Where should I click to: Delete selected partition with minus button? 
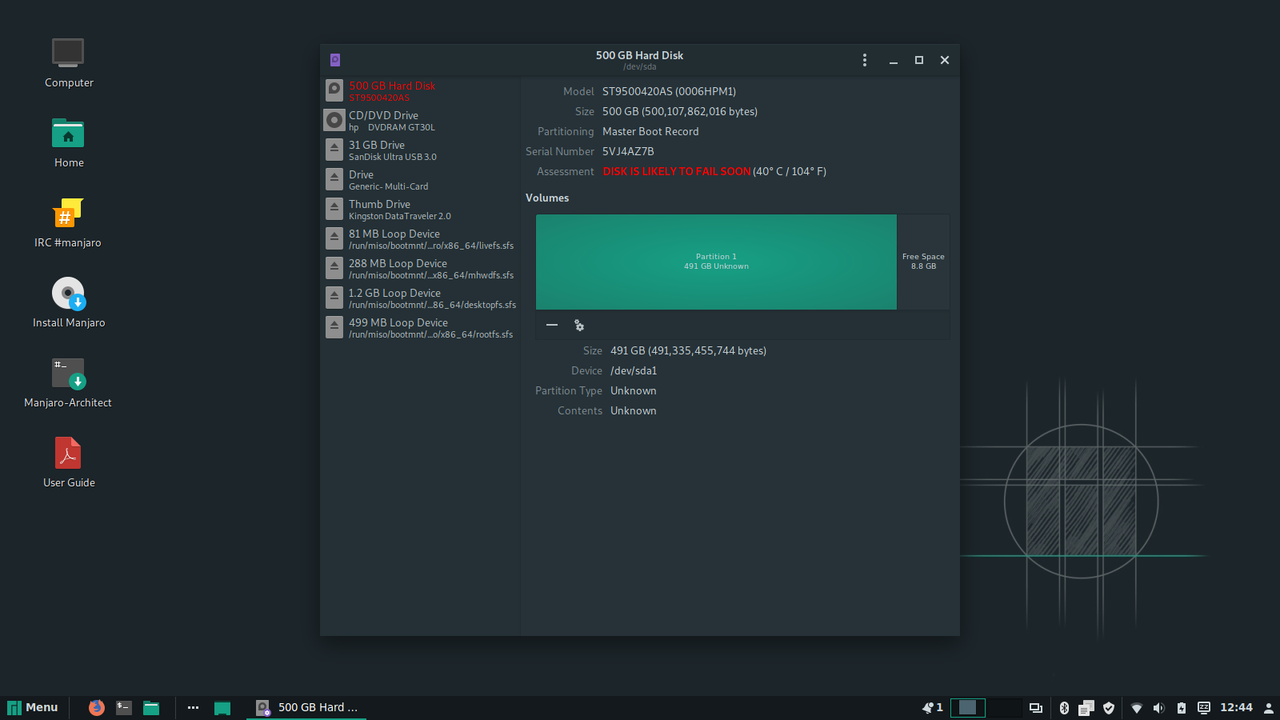(552, 325)
